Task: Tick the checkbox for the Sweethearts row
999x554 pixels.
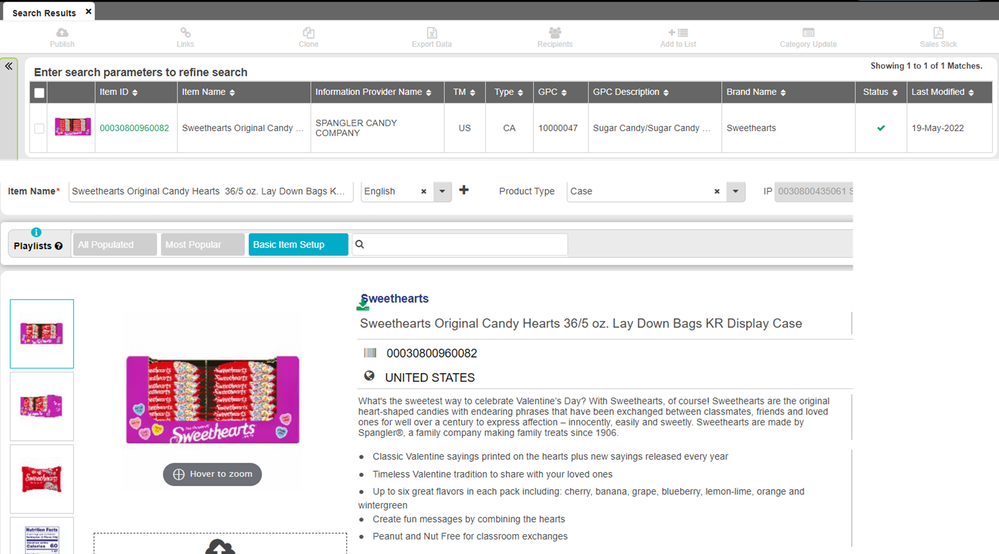Action: [39, 128]
